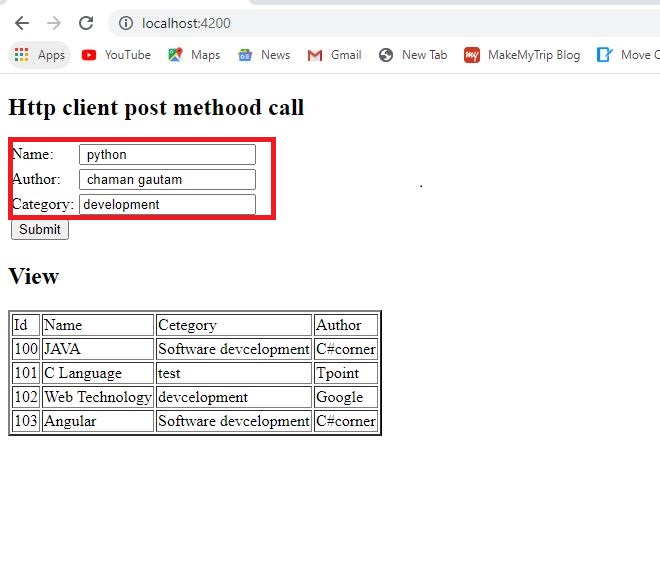Open the Gmail bookmark icon
This screenshot has height=569, width=660.
point(315,55)
